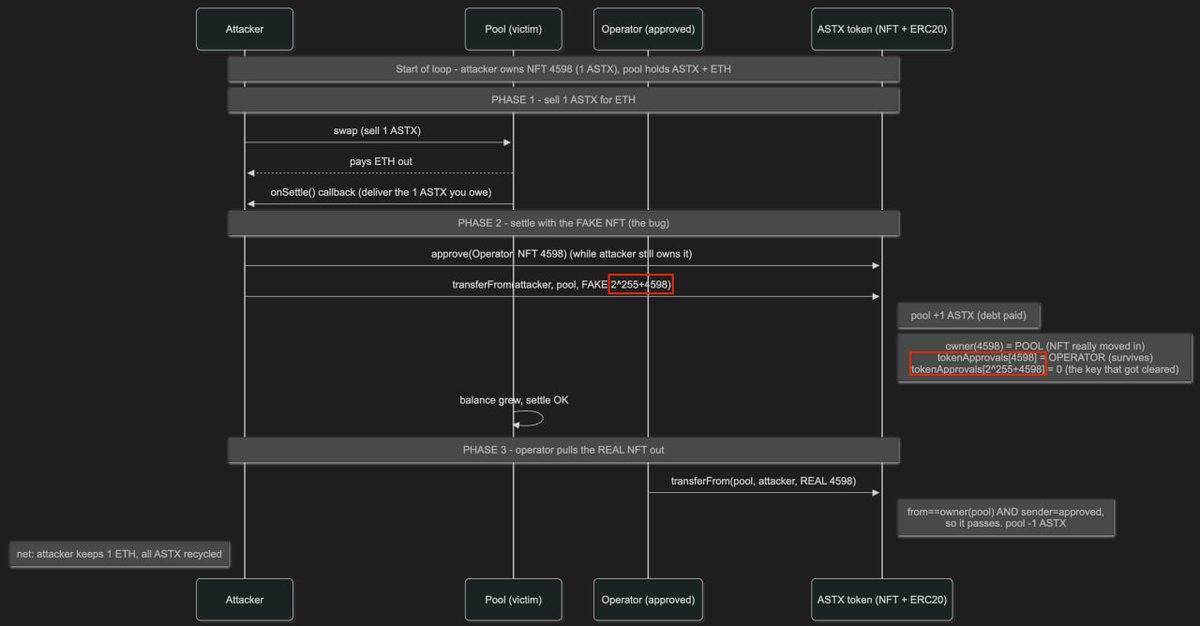The image size is (1200, 626).
Task: Select the top Operator (approved) box
Action: (648, 29)
